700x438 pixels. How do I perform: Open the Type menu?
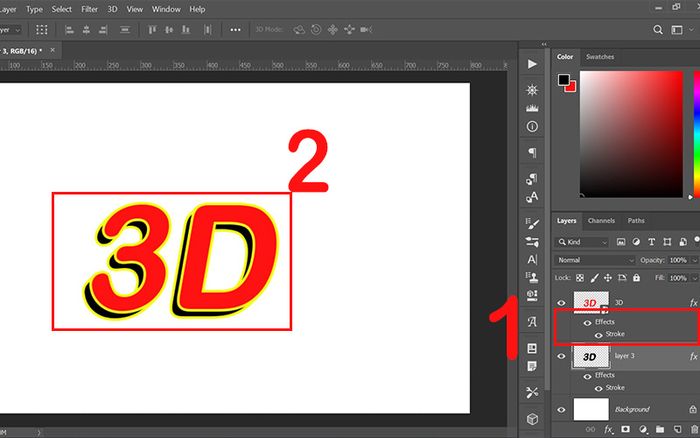pyautogui.click(x=34, y=9)
